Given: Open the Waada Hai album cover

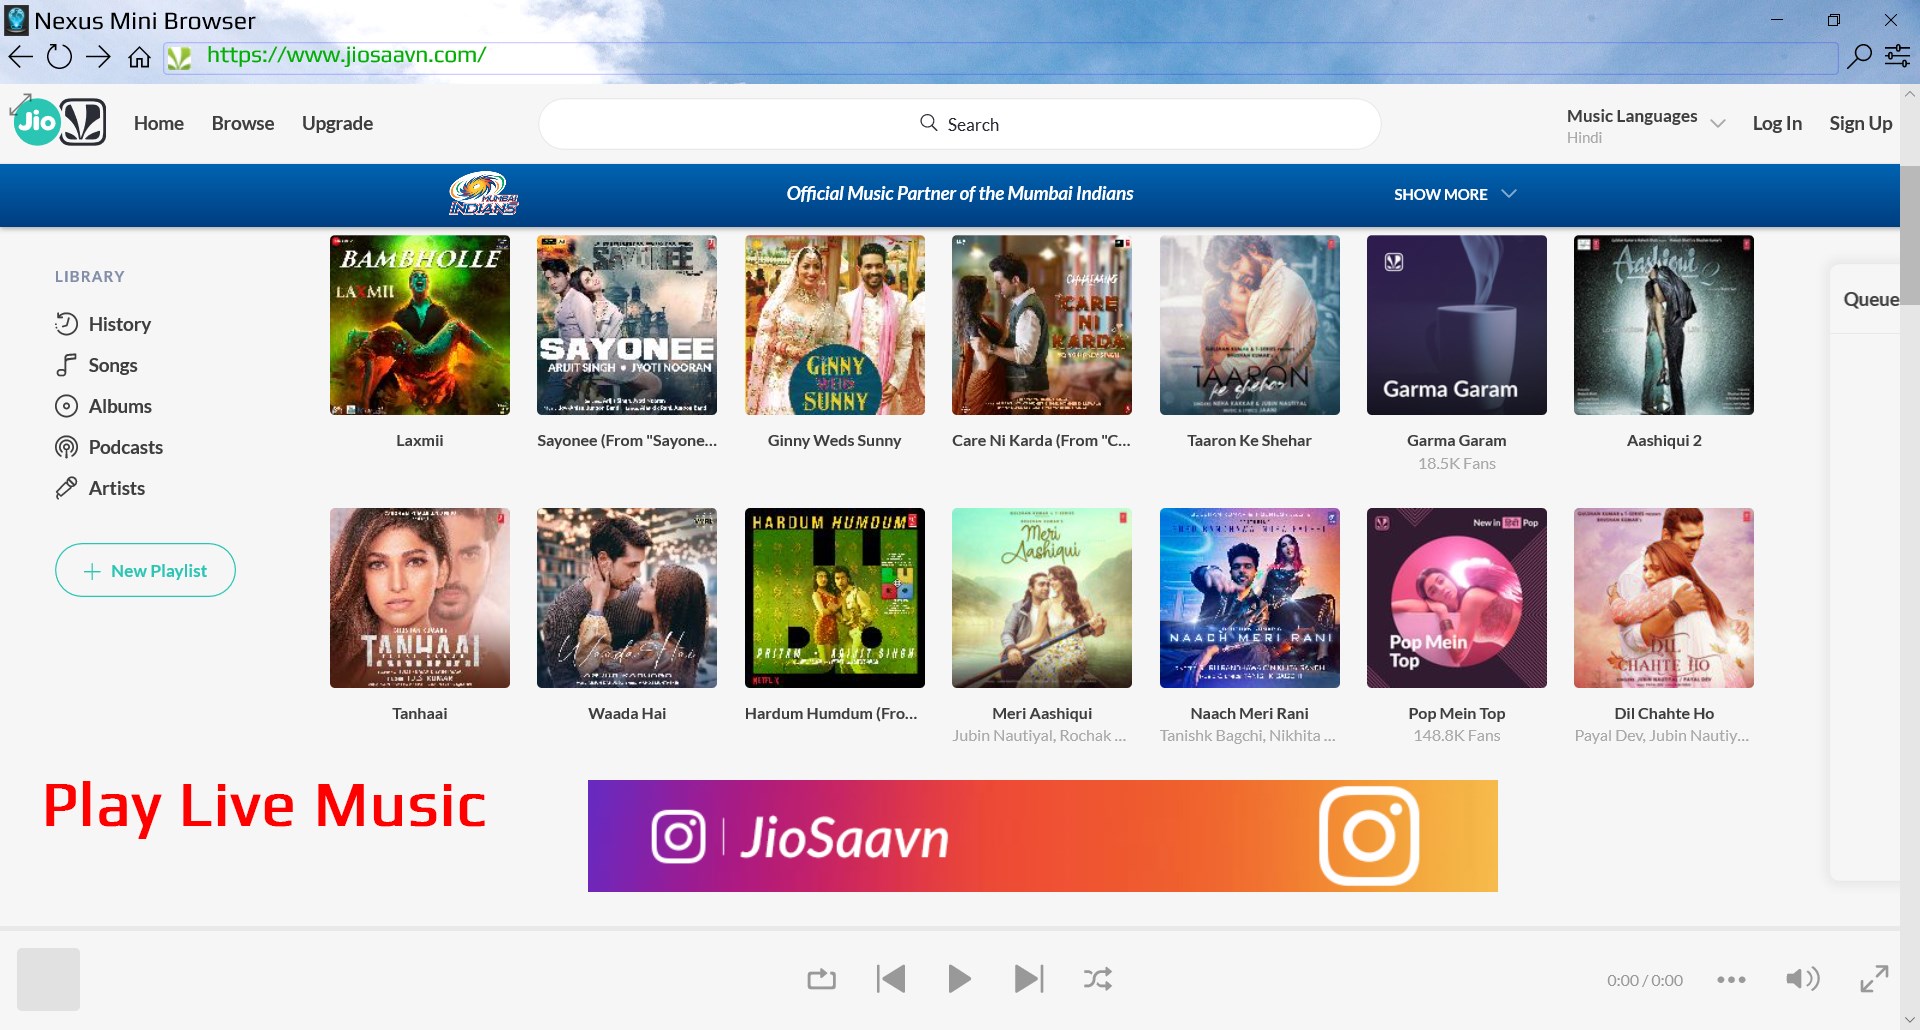Looking at the screenshot, I should [x=627, y=598].
